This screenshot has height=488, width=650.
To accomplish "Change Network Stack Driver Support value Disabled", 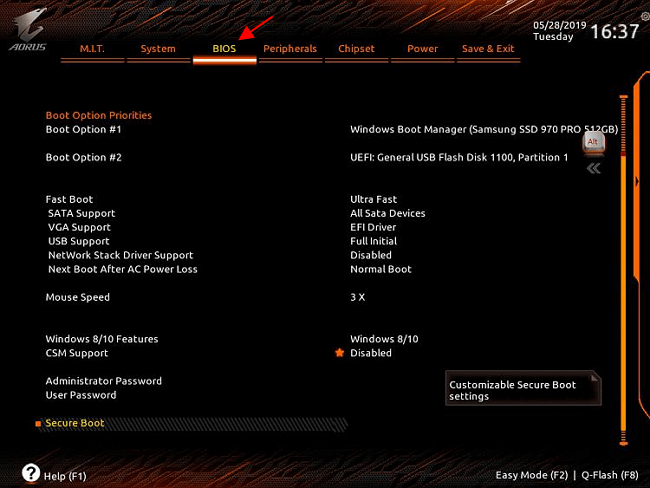I will click(x=371, y=255).
